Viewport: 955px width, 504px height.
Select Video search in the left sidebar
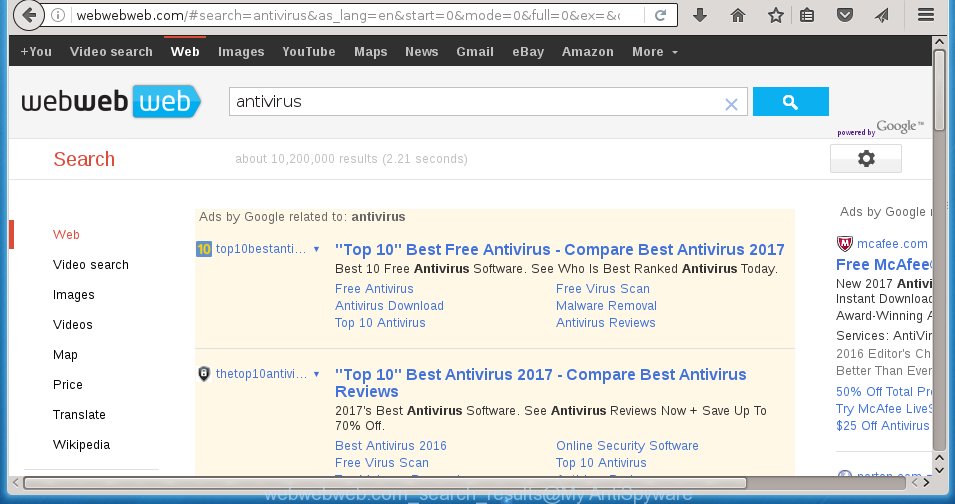click(91, 265)
